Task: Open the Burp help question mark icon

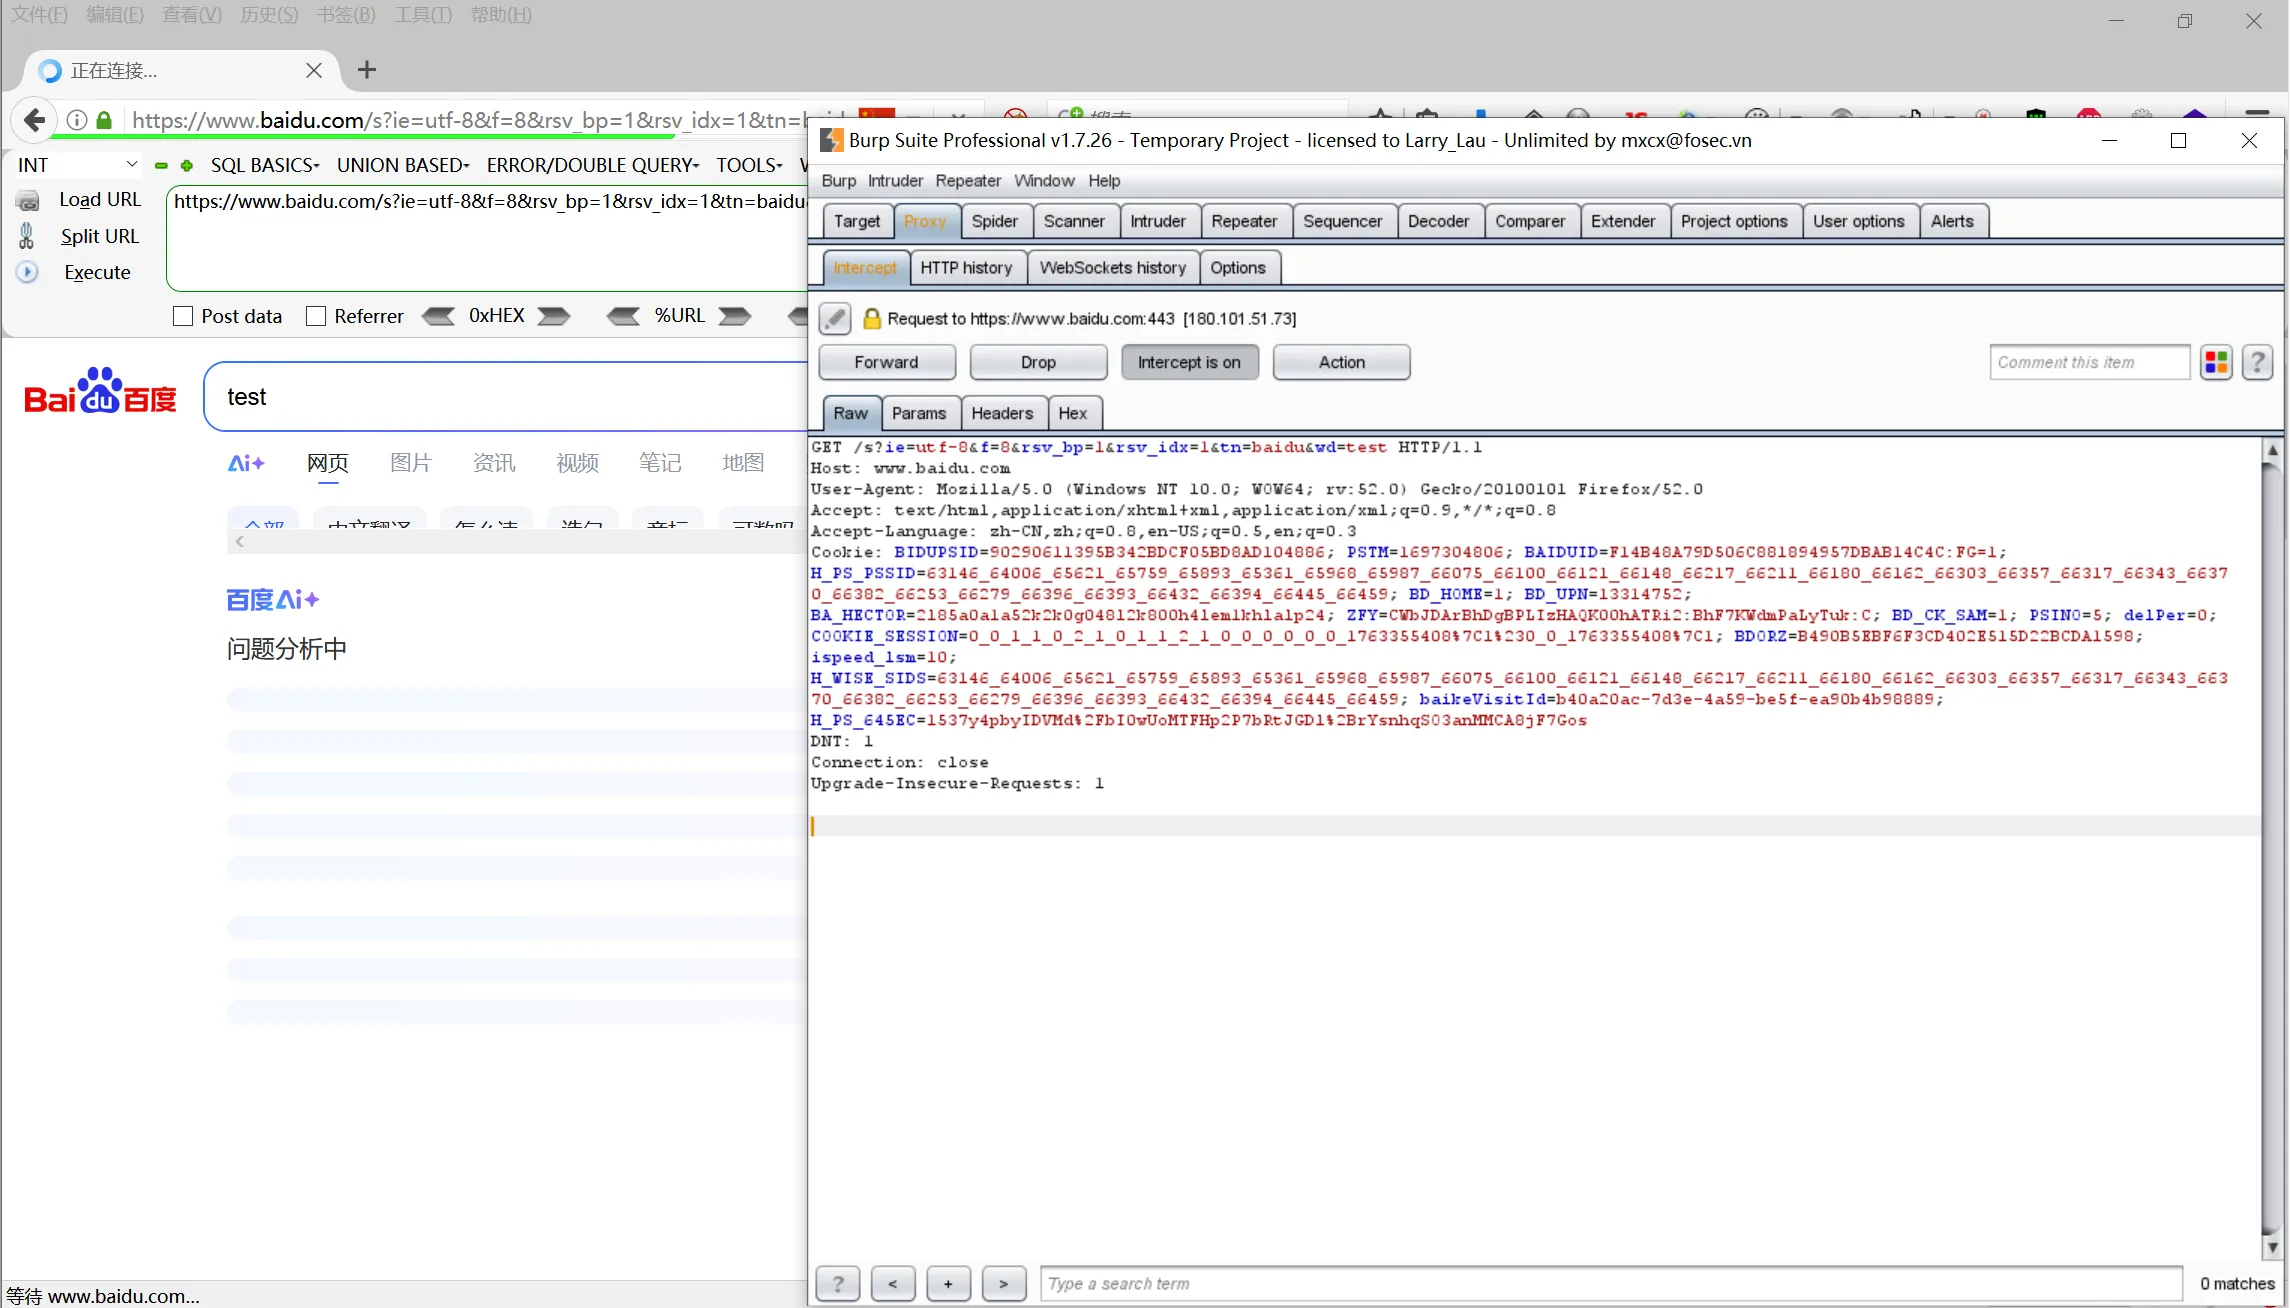Action: 2257,362
